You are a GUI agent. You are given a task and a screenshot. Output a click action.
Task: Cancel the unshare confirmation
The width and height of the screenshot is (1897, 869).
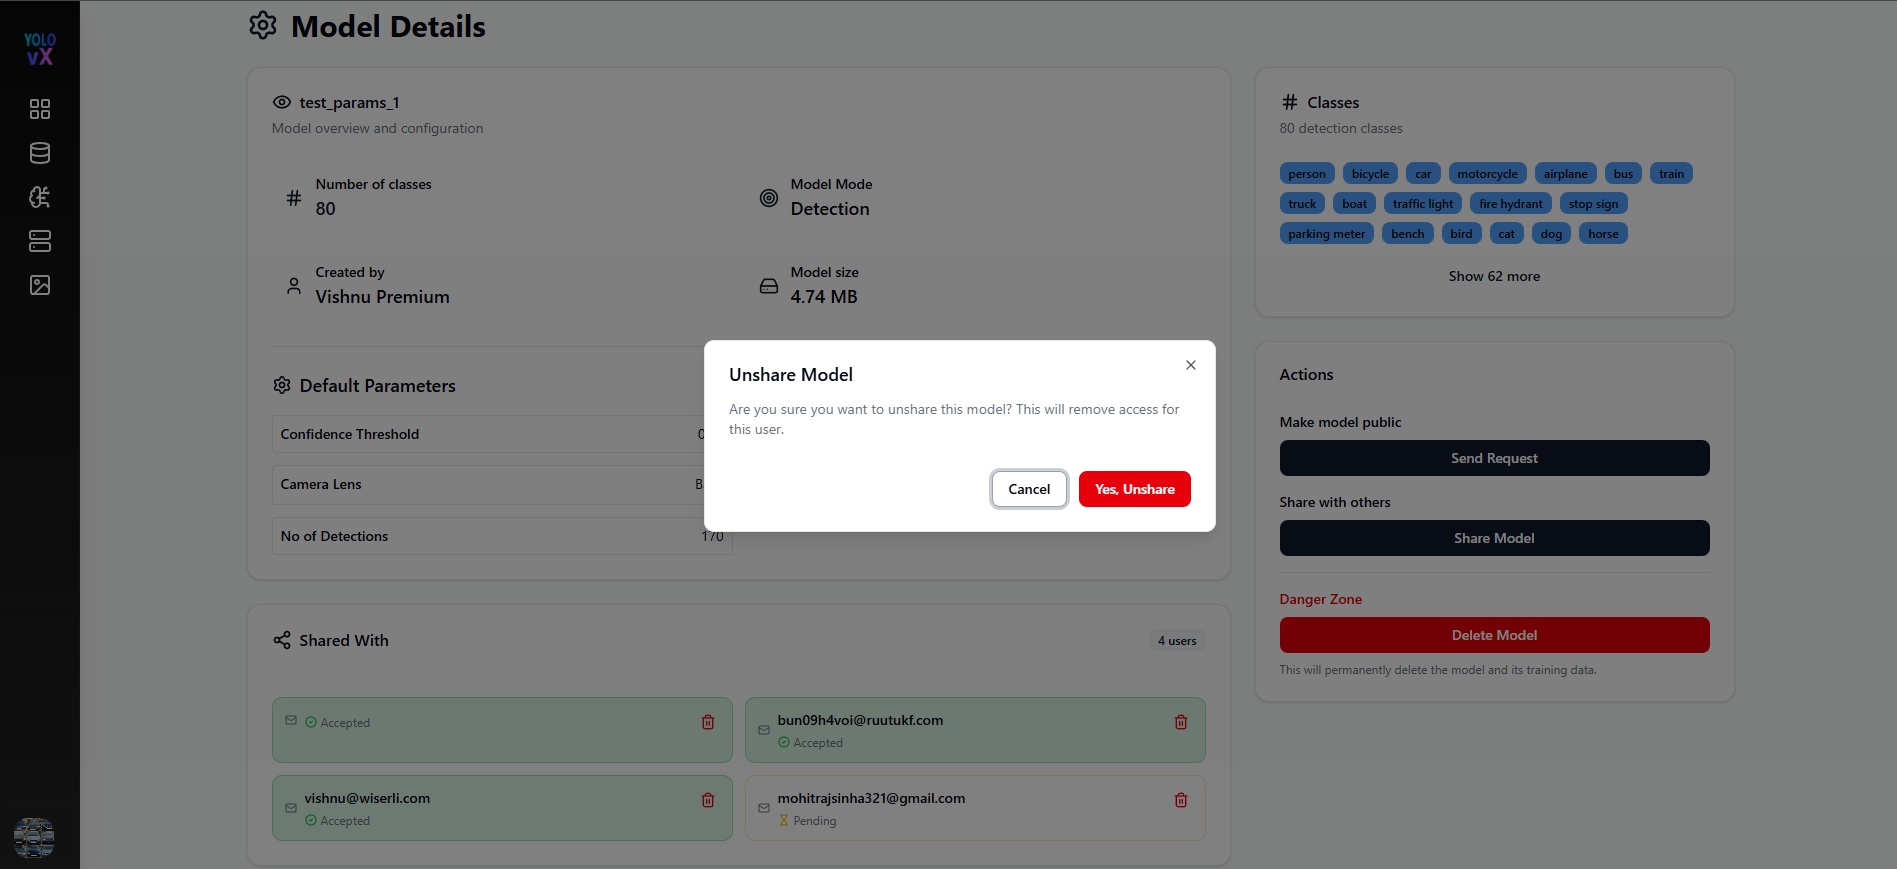point(1029,489)
